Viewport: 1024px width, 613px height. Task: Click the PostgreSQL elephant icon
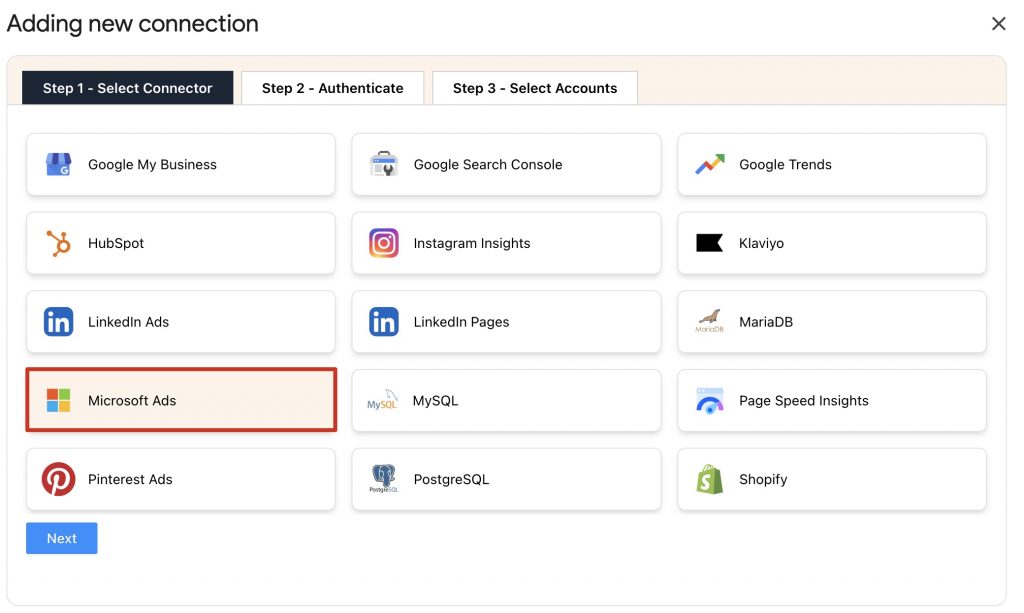click(383, 479)
